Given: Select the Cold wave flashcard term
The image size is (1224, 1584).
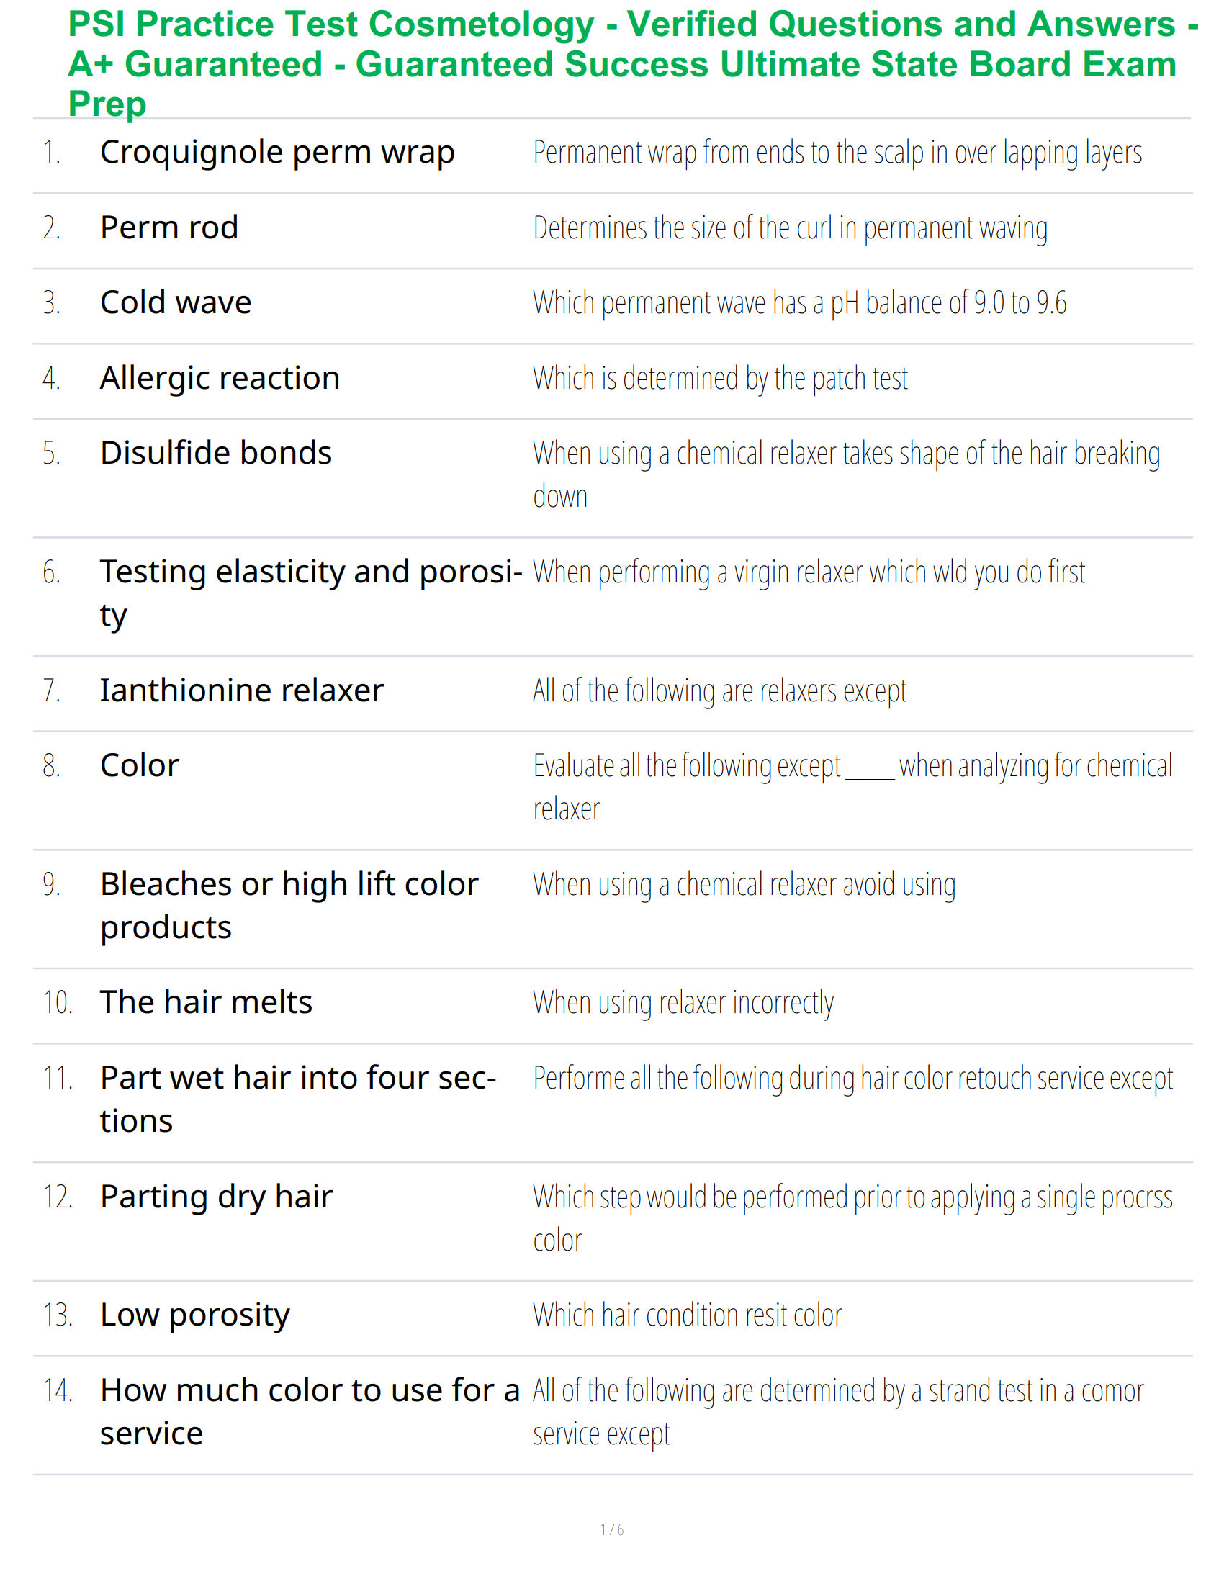Looking at the screenshot, I should pyautogui.click(x=176, y=303).
